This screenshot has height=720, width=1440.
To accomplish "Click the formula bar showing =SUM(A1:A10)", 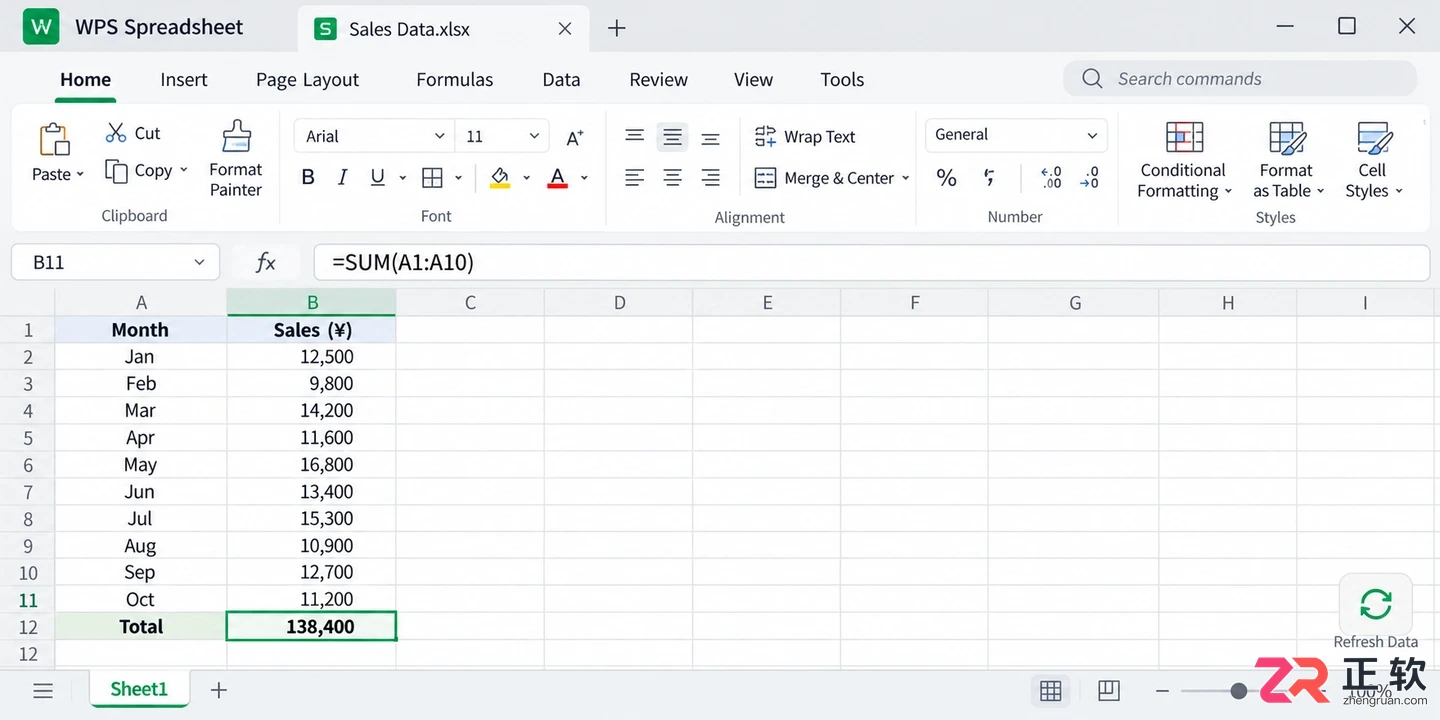I will click(x=871, y=263).
